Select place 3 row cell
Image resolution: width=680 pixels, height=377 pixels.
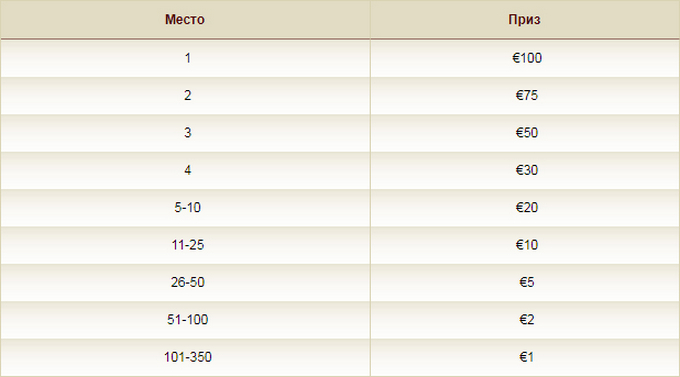(x=187, y=133)
